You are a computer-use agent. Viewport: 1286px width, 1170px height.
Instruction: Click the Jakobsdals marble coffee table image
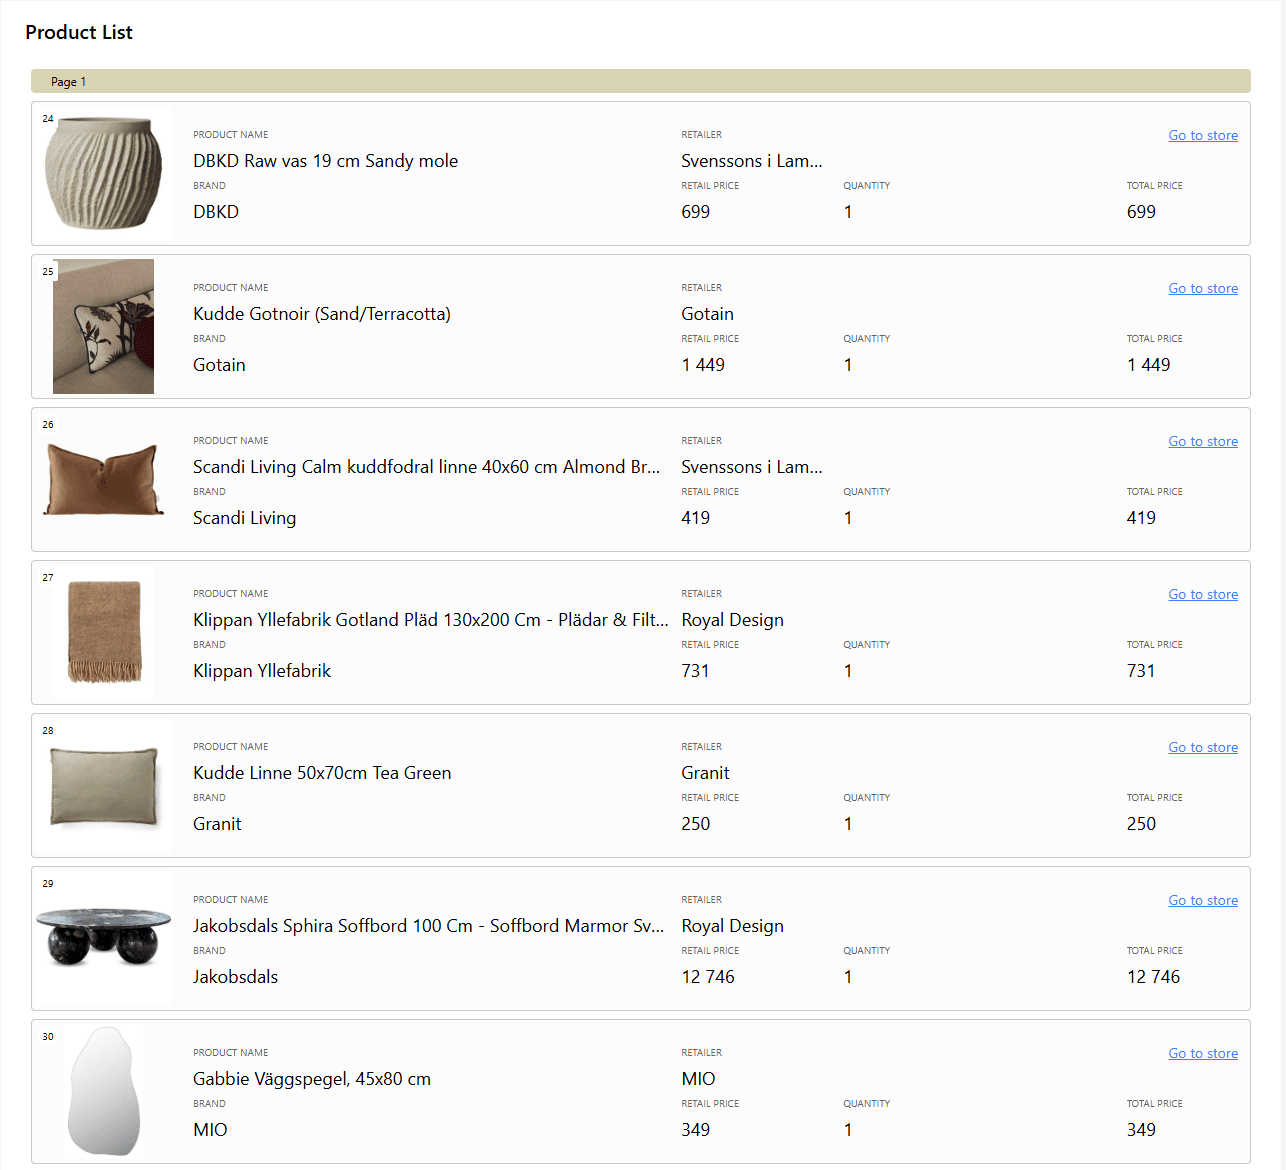[103, 938]
